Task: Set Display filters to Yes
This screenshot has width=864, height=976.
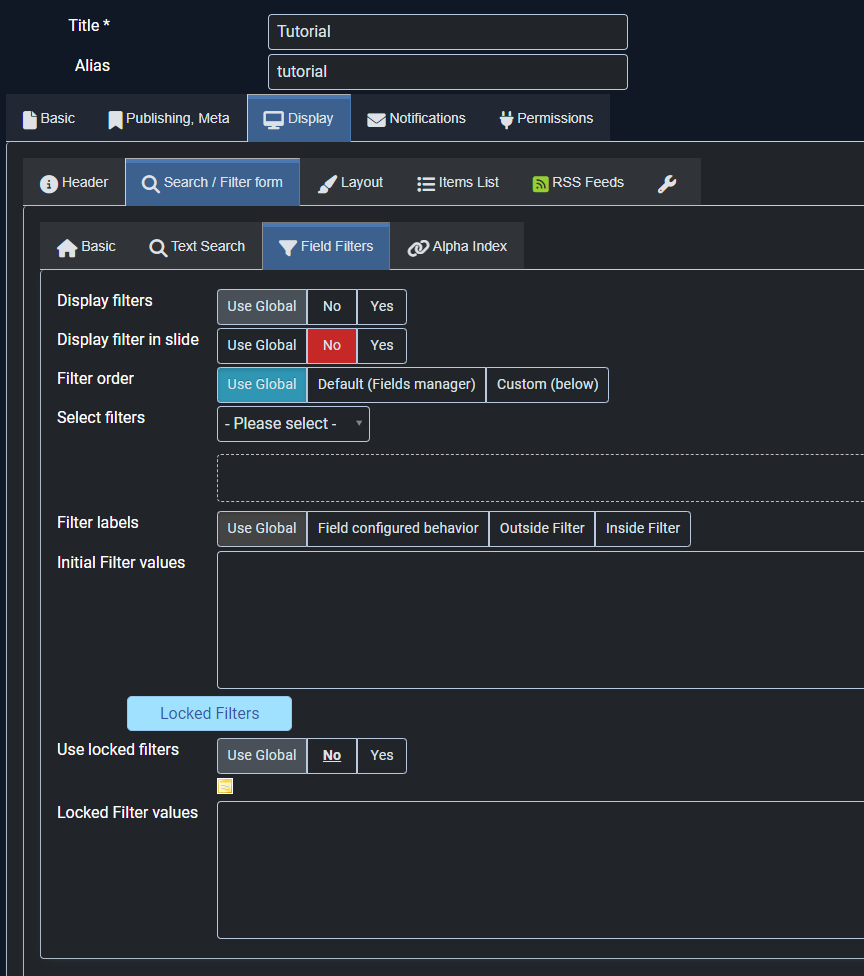Action: pos(382,306)
